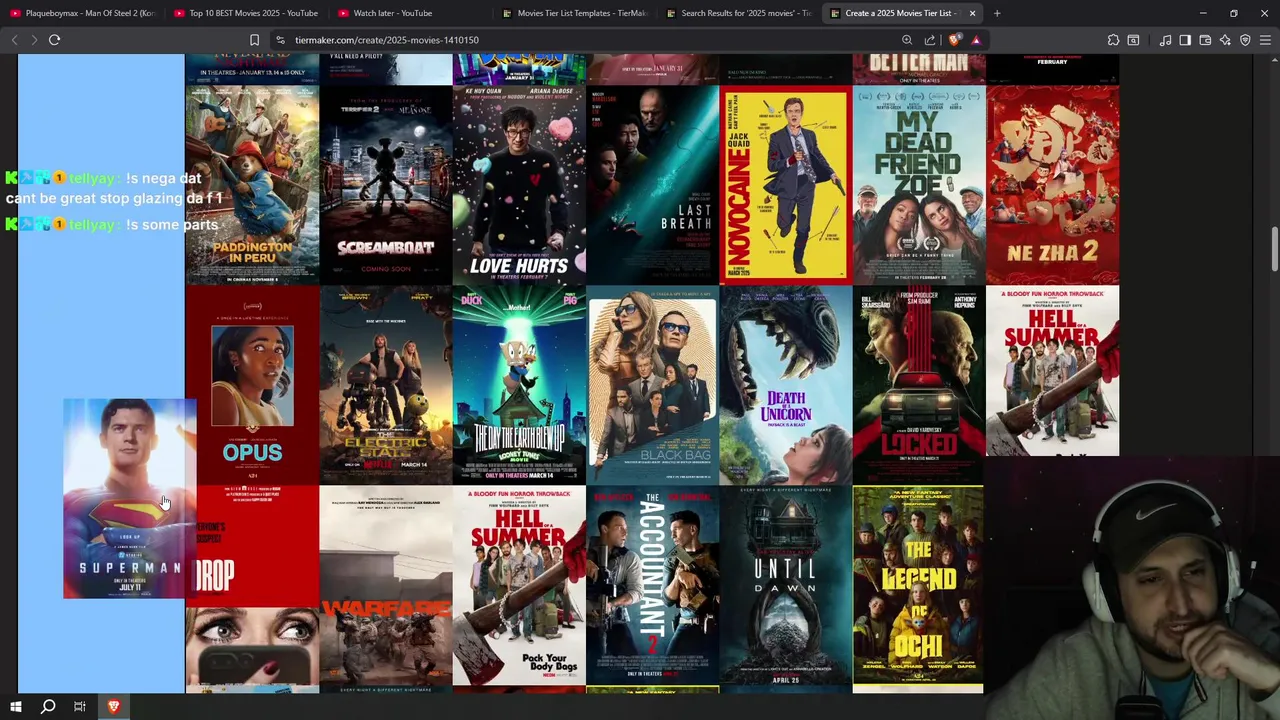Viewport: 1280px width, 720px height.
Task: Switch to 'Movies Tier List Templates' tab
Action: click(x=575, y=13)
